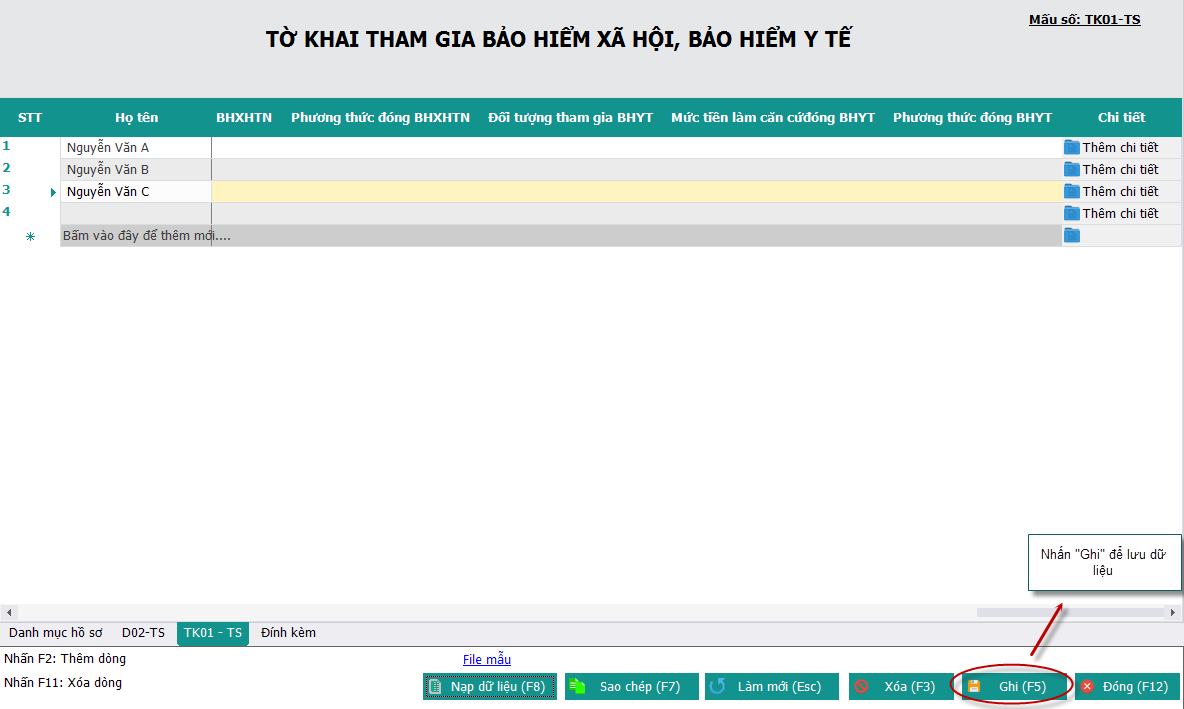Image resolution: width=1184 pixels, height=709 pixels.
Task: Click the STT column header
Action: coord(29,117)
